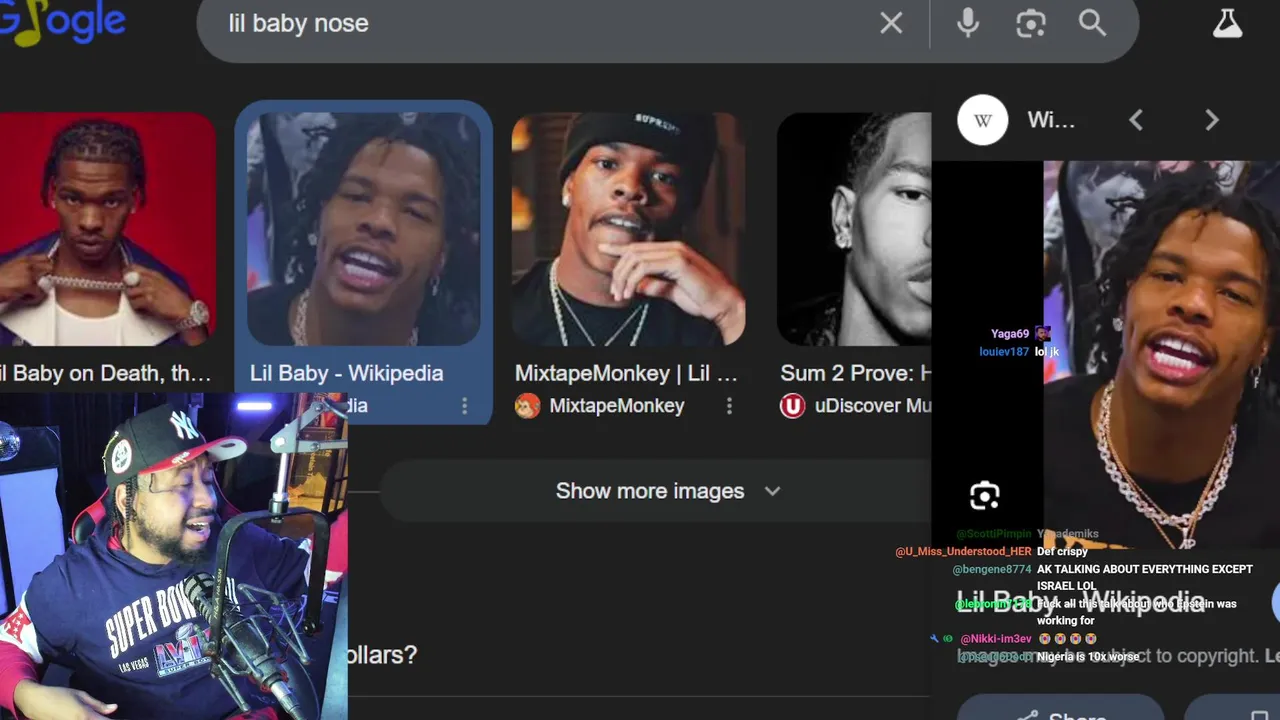Open the Sum 2 Prove uDiscover thumbnail
Screen dimensions: 1280x720
[x=854, y=229]
